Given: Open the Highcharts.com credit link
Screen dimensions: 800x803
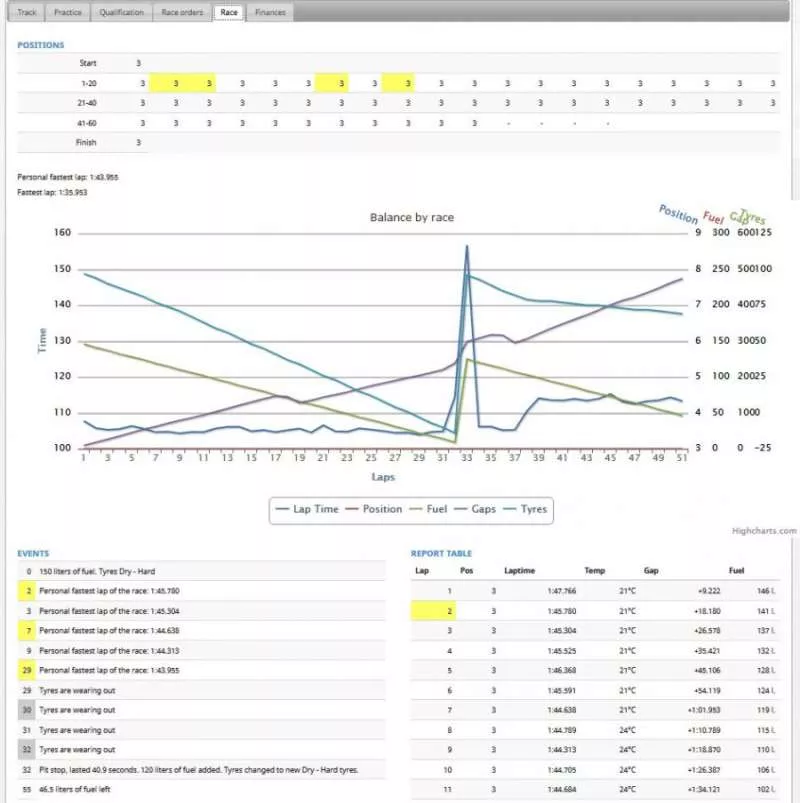Looking at the screenshot, I should point(765,532).
